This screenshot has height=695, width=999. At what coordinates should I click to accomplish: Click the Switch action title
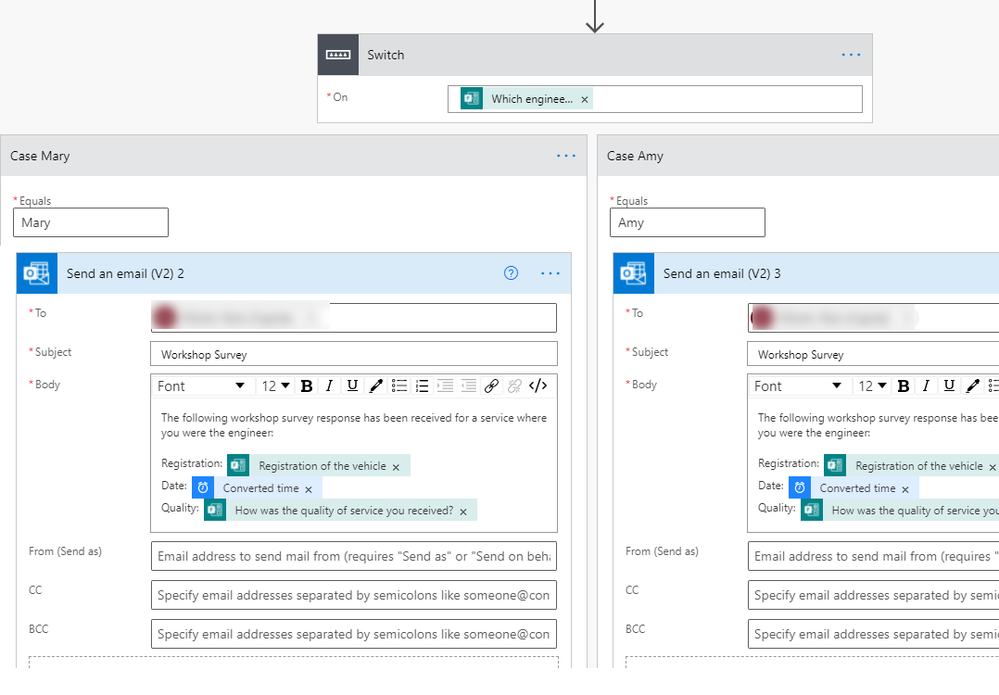385,55
